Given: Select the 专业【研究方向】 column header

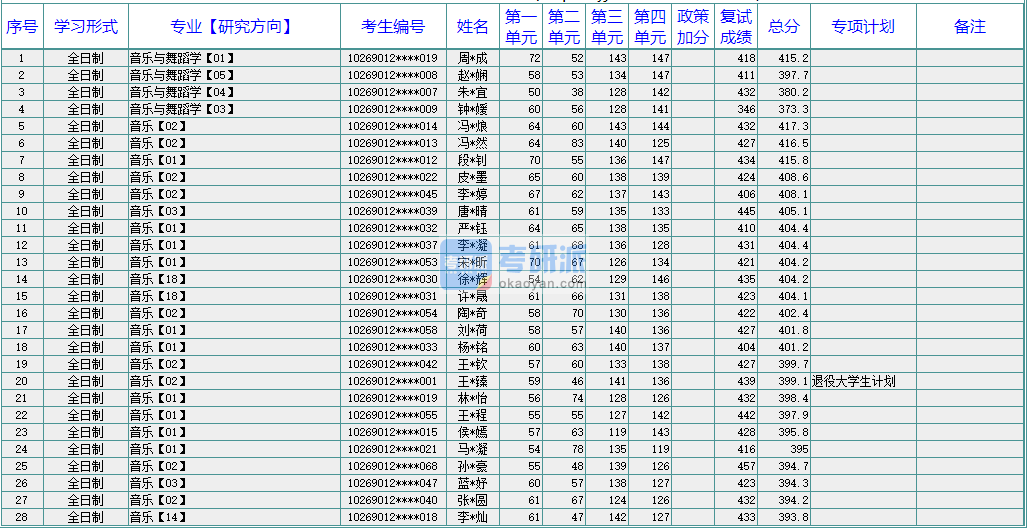Looking at the screenshot, I should (233, 27).
